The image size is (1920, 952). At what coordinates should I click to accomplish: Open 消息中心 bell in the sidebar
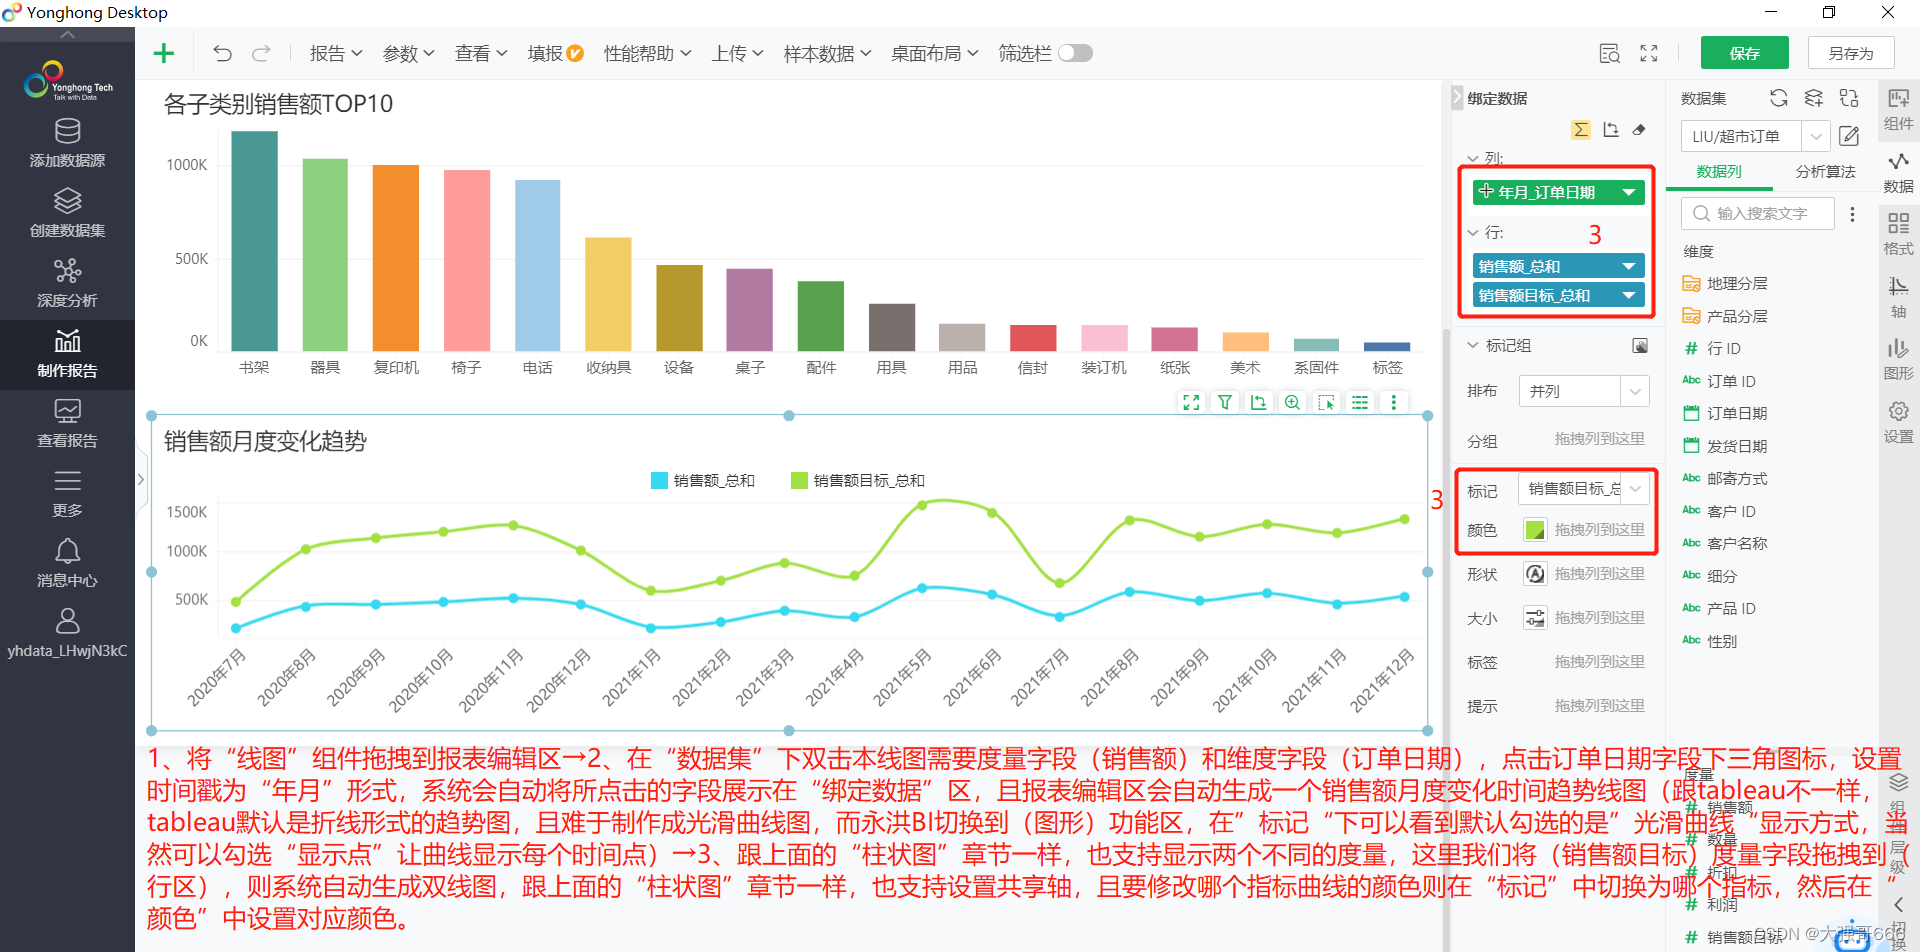click(67, 563)
